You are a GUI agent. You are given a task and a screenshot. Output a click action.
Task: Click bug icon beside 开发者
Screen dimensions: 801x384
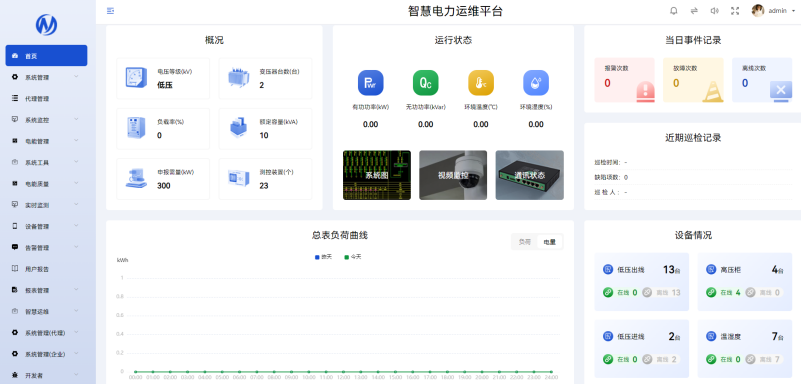point(15,375)
